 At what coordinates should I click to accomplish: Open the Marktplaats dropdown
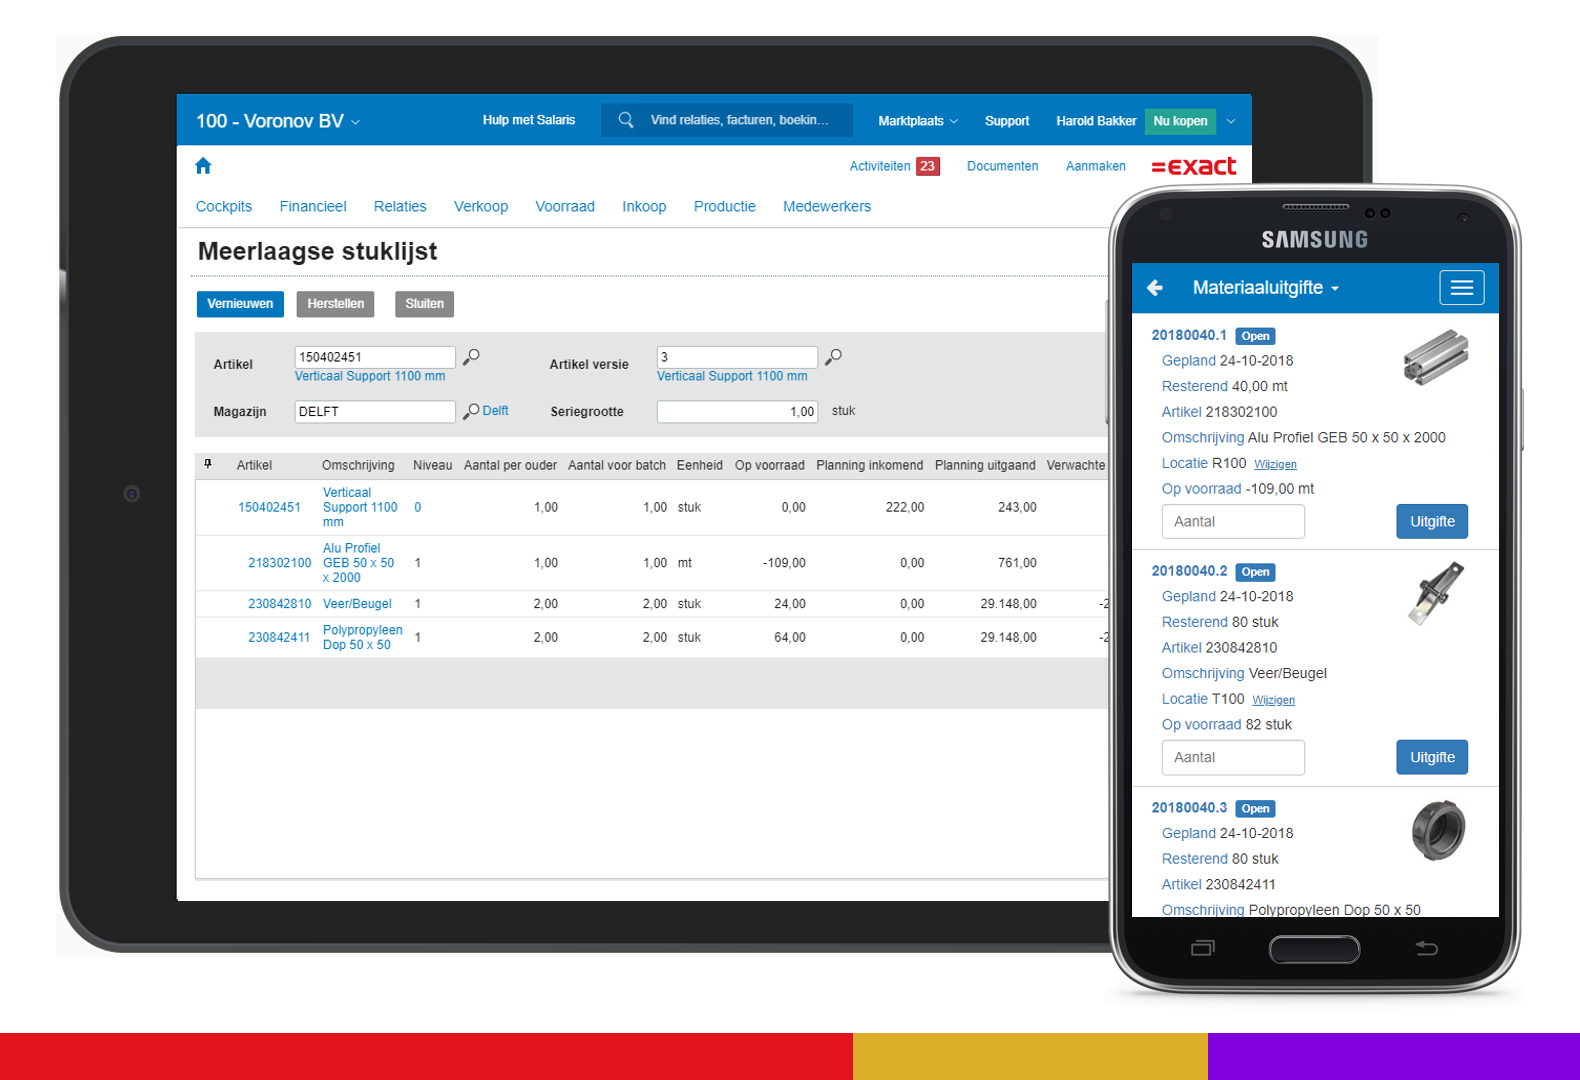(x=917, y=121)
